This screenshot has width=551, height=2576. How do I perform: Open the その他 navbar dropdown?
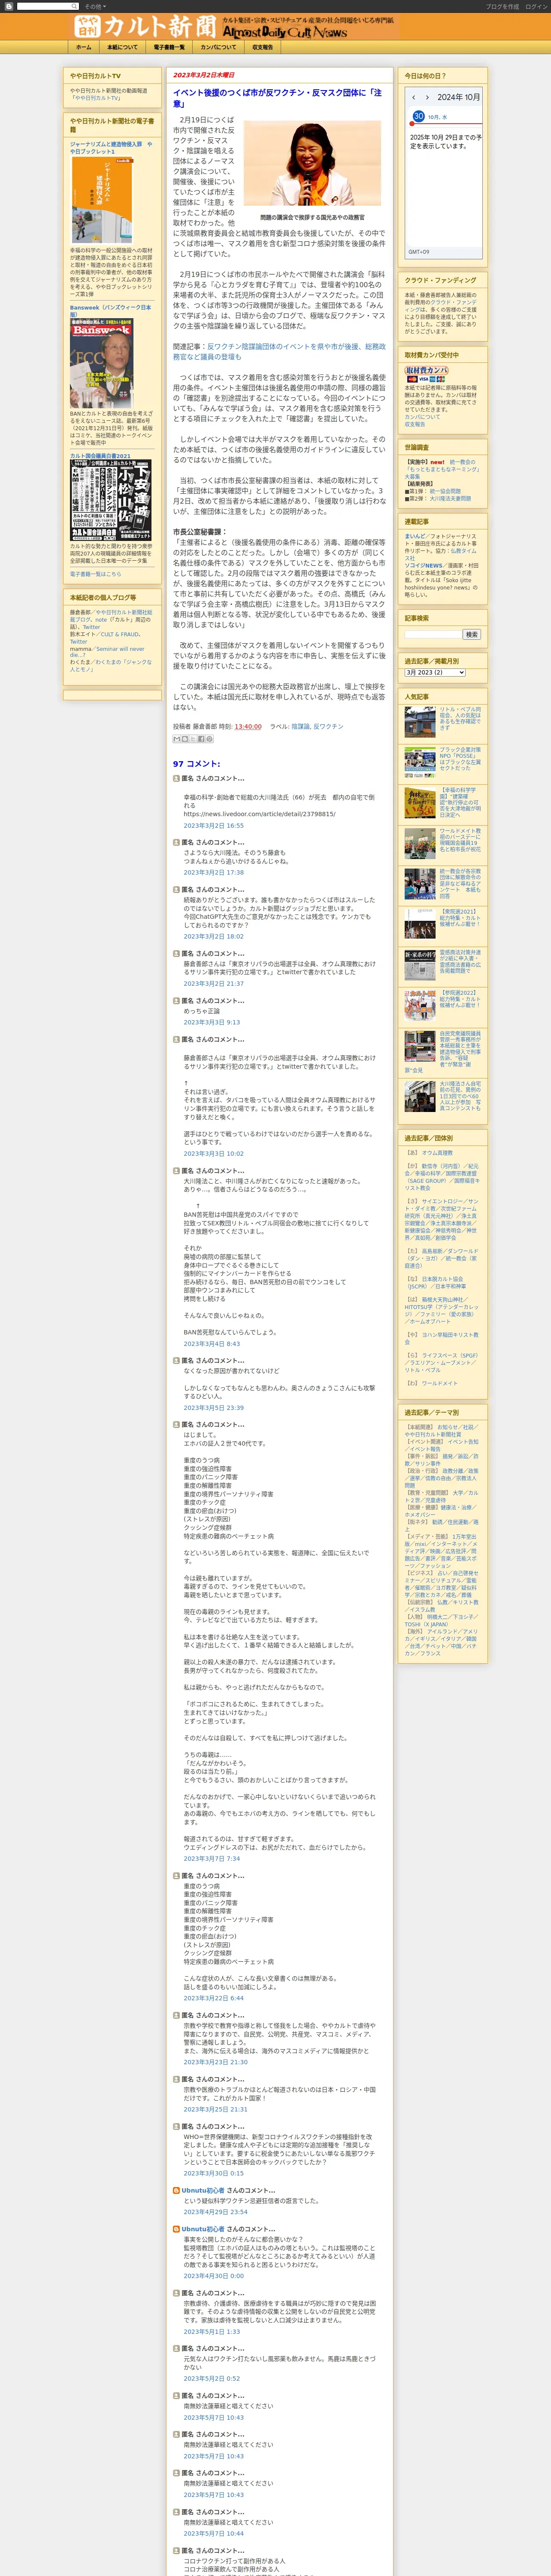(95, 6)
